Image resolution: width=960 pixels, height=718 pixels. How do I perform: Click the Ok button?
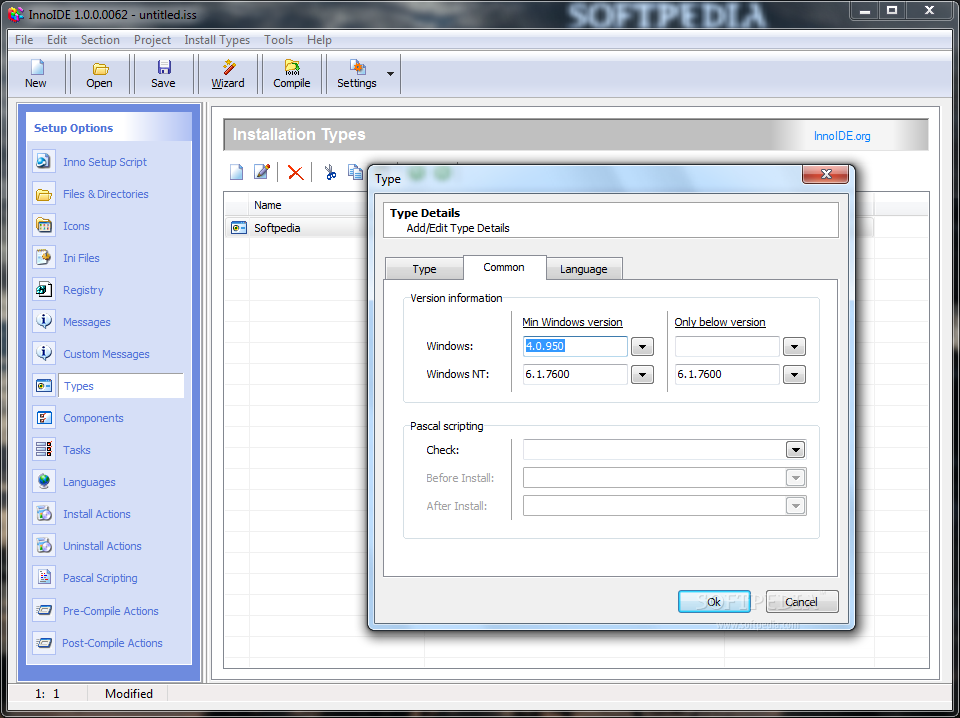click(714, 602)
